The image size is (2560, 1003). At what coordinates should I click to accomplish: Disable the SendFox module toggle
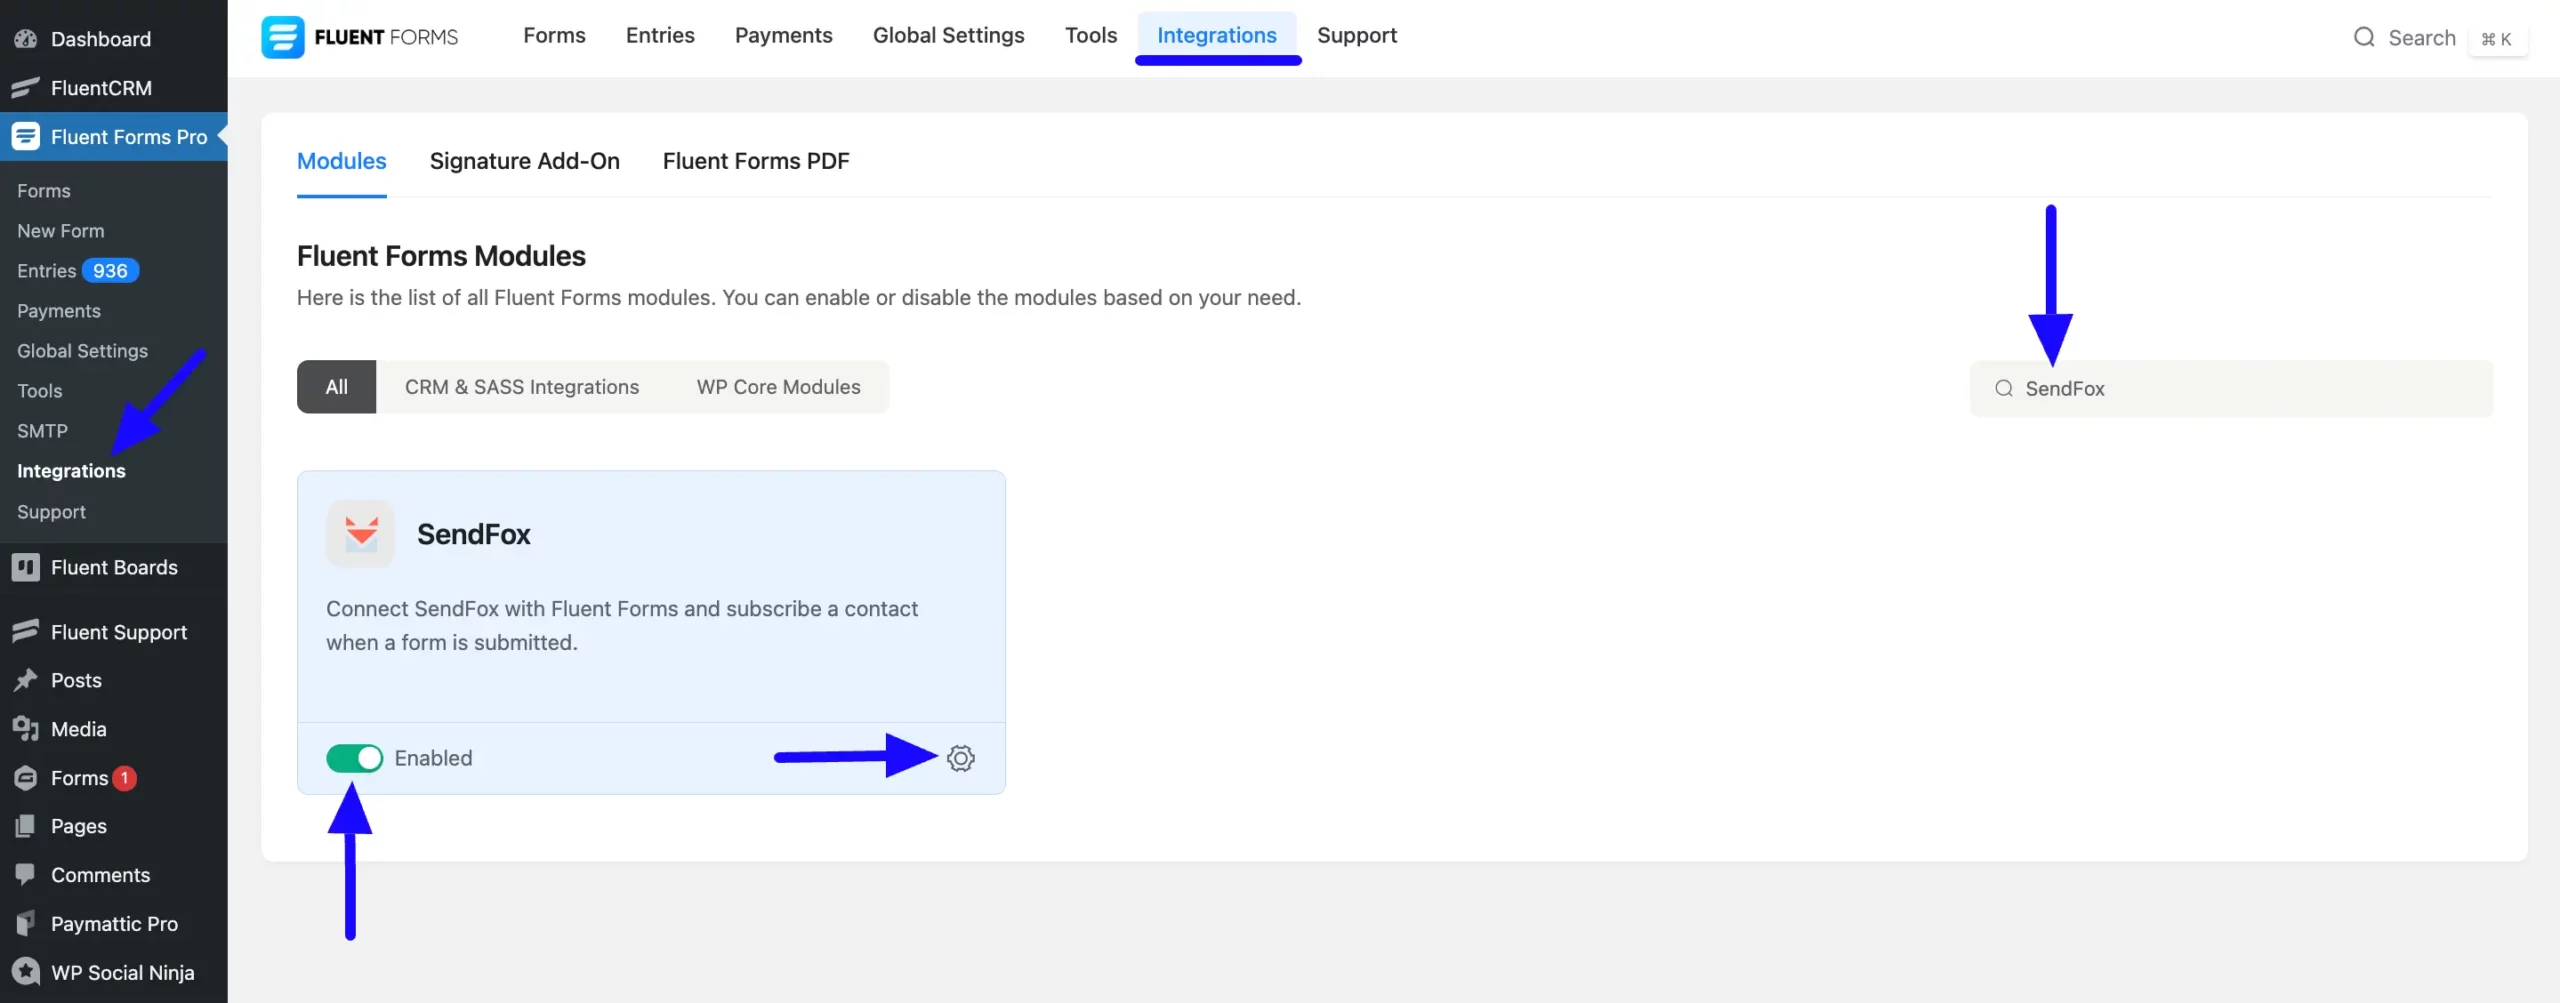[x=354, y=758]
